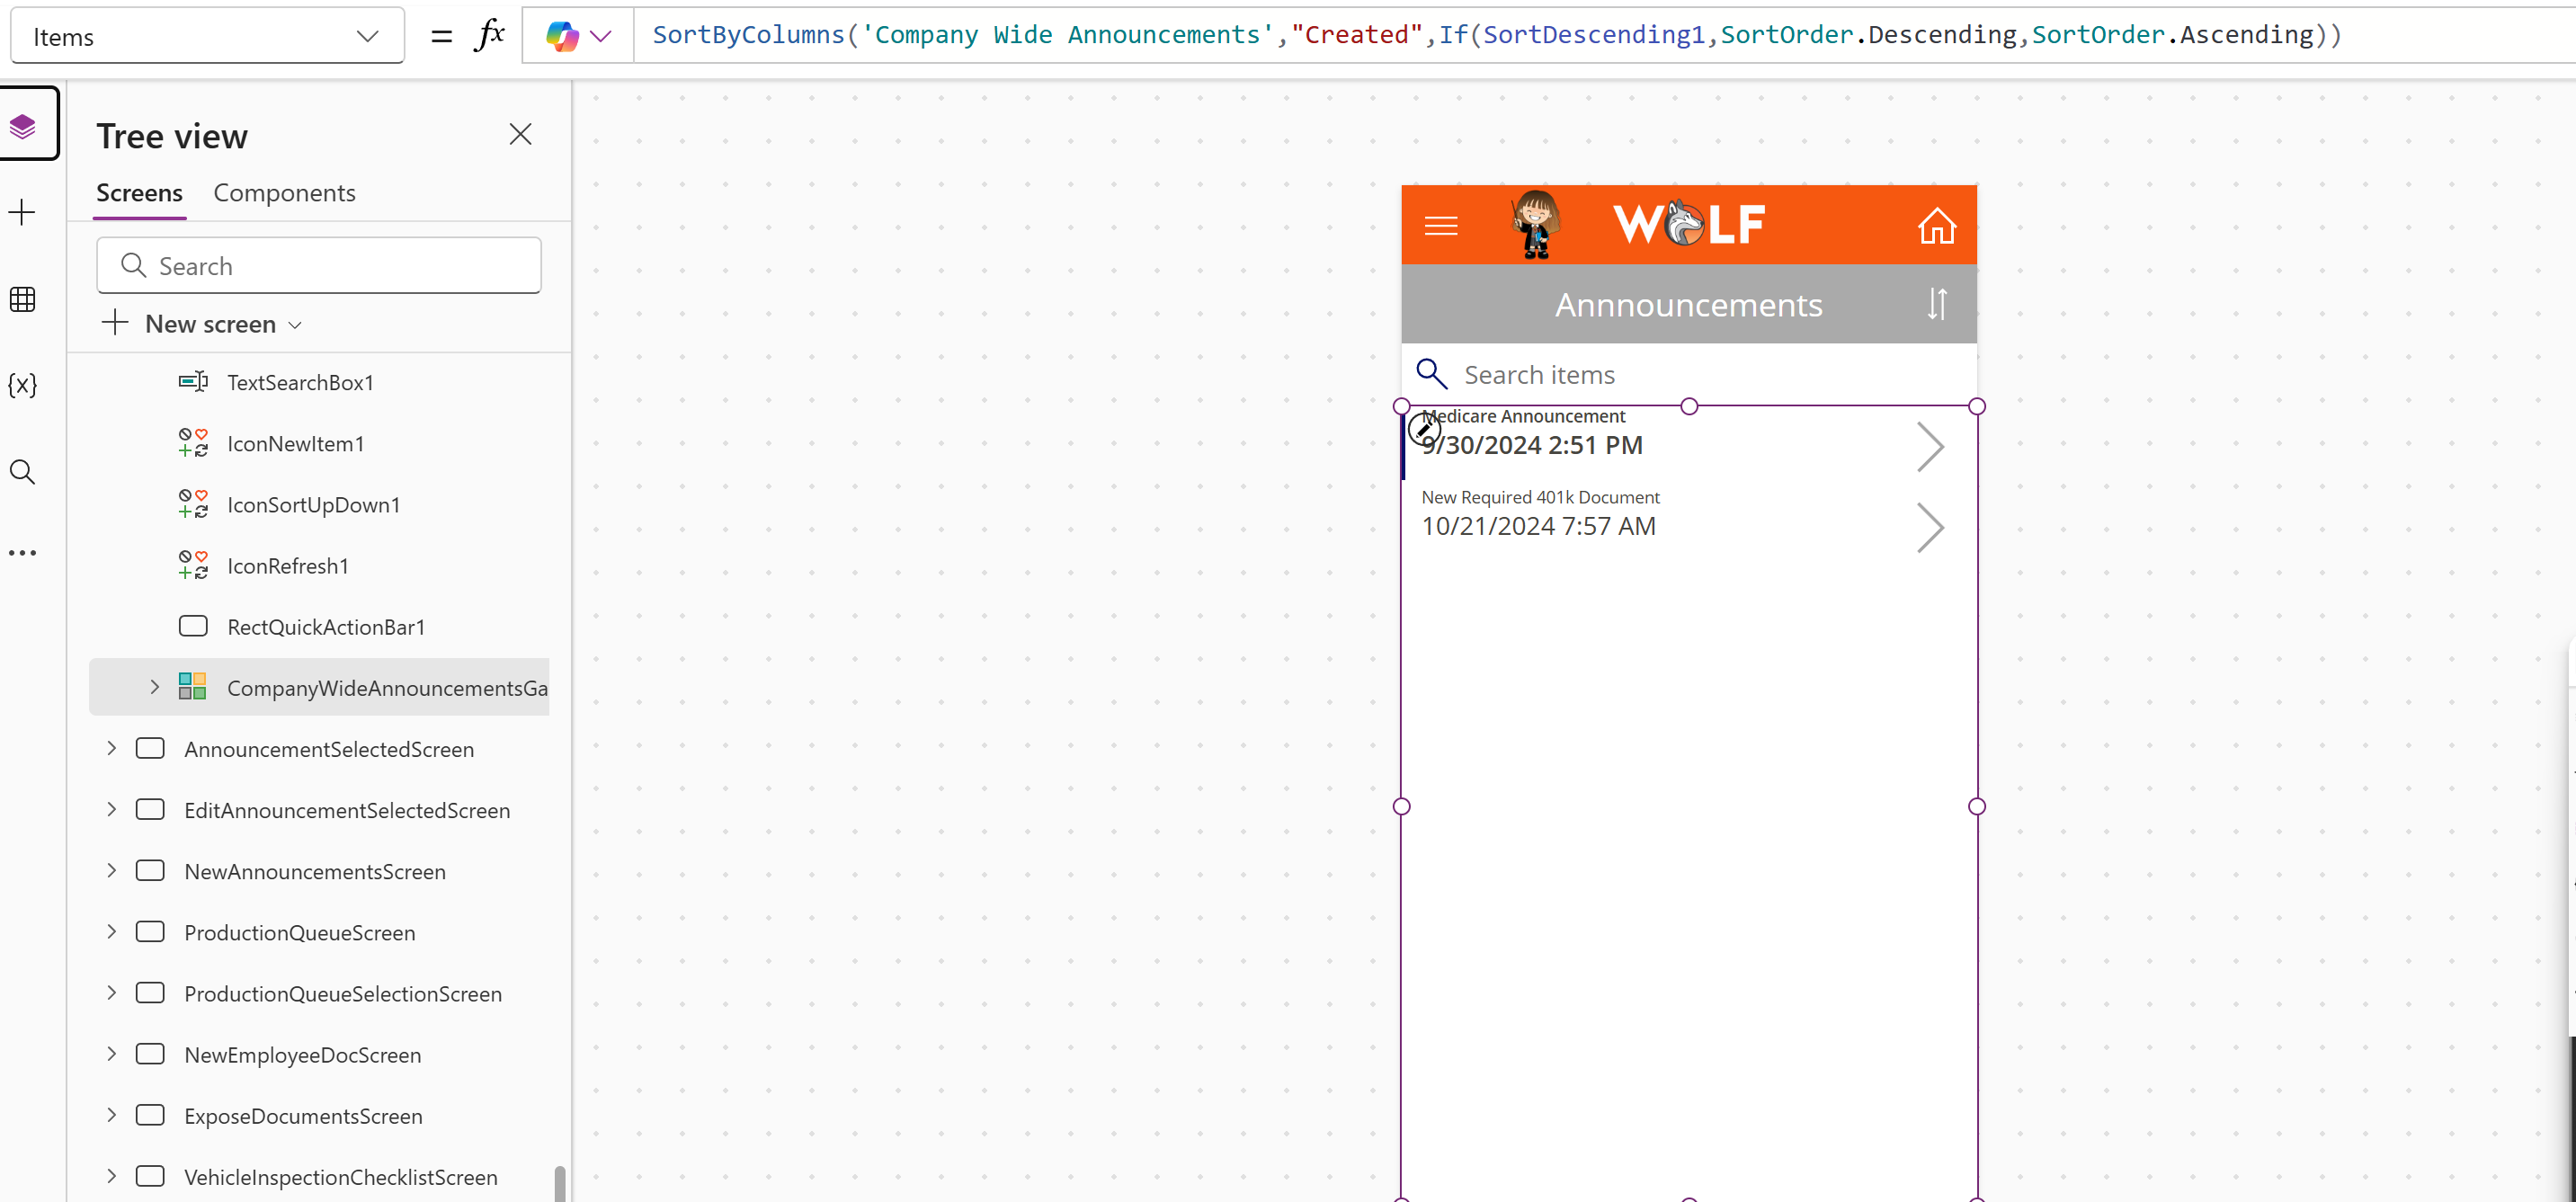The height and width of the screenshot is (1202, 2576).
Task: Open the New screen dropdown chevron
Action: coord(295,326)
